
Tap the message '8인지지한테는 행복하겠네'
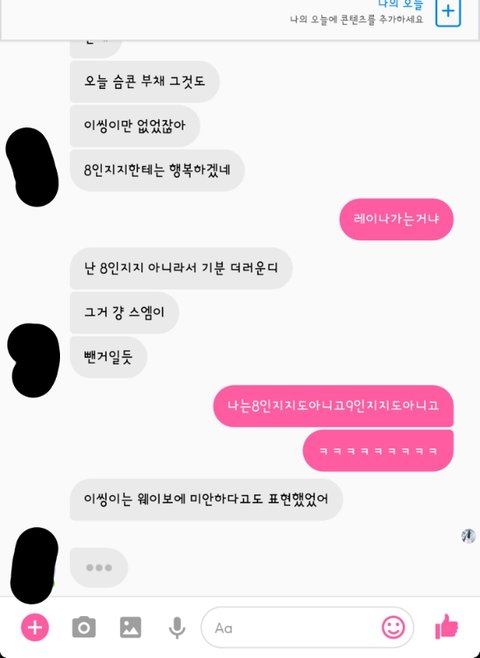click(157, 170)
